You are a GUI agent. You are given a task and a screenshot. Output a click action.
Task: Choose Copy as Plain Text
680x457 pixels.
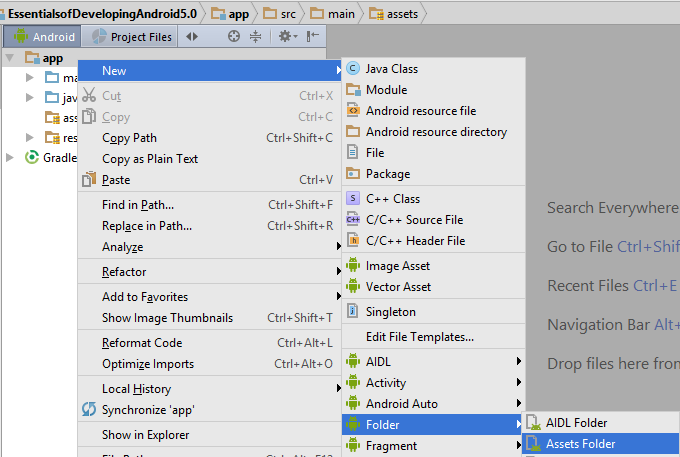210,159
